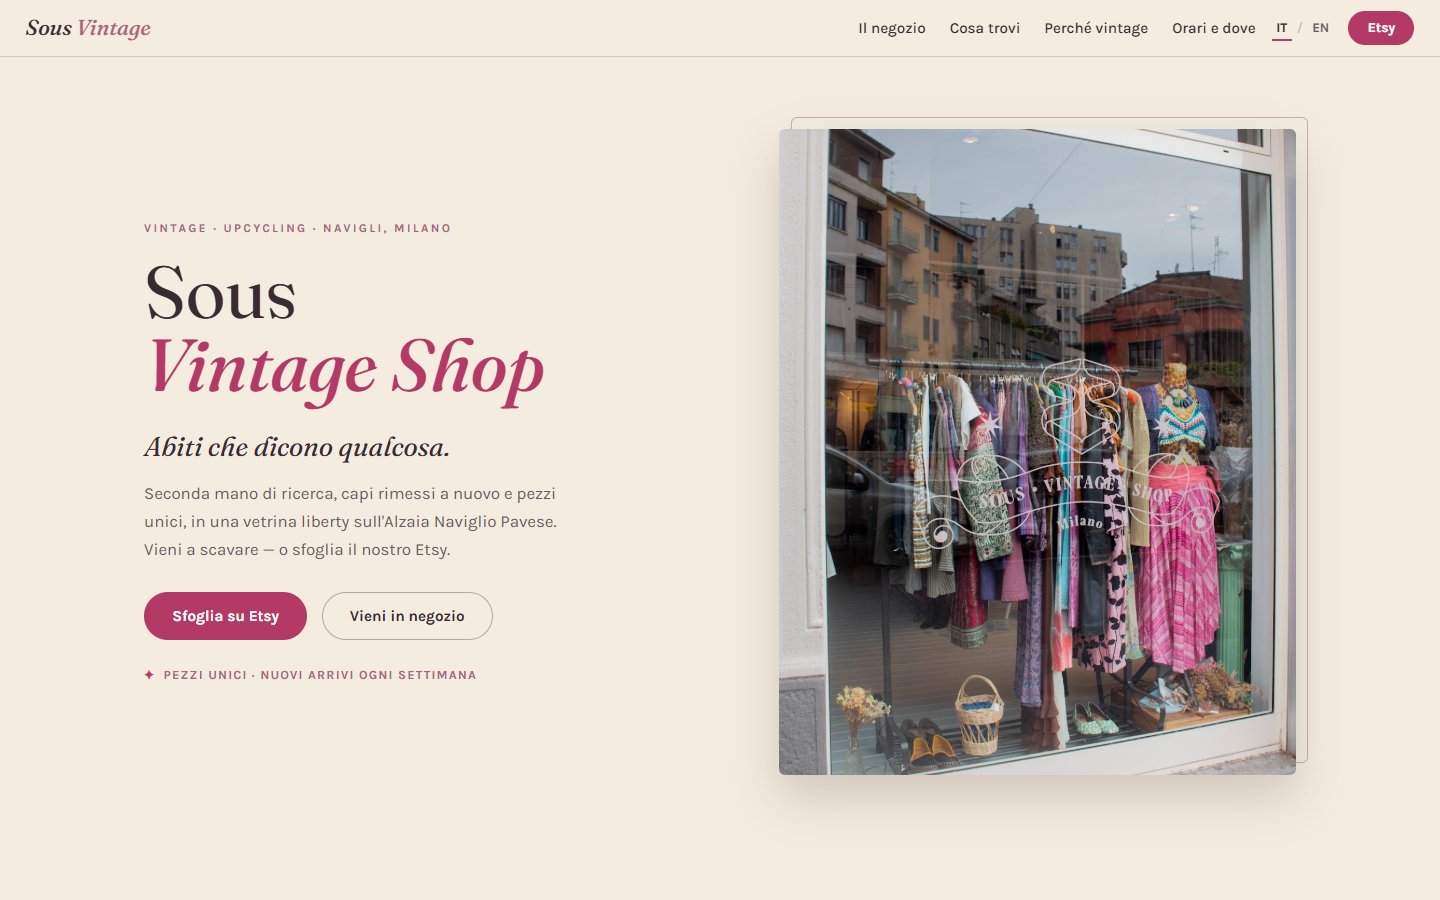Switch language to IT
The height and width of the screenshot is (900, 1440).
click(x=1281, y=28)
